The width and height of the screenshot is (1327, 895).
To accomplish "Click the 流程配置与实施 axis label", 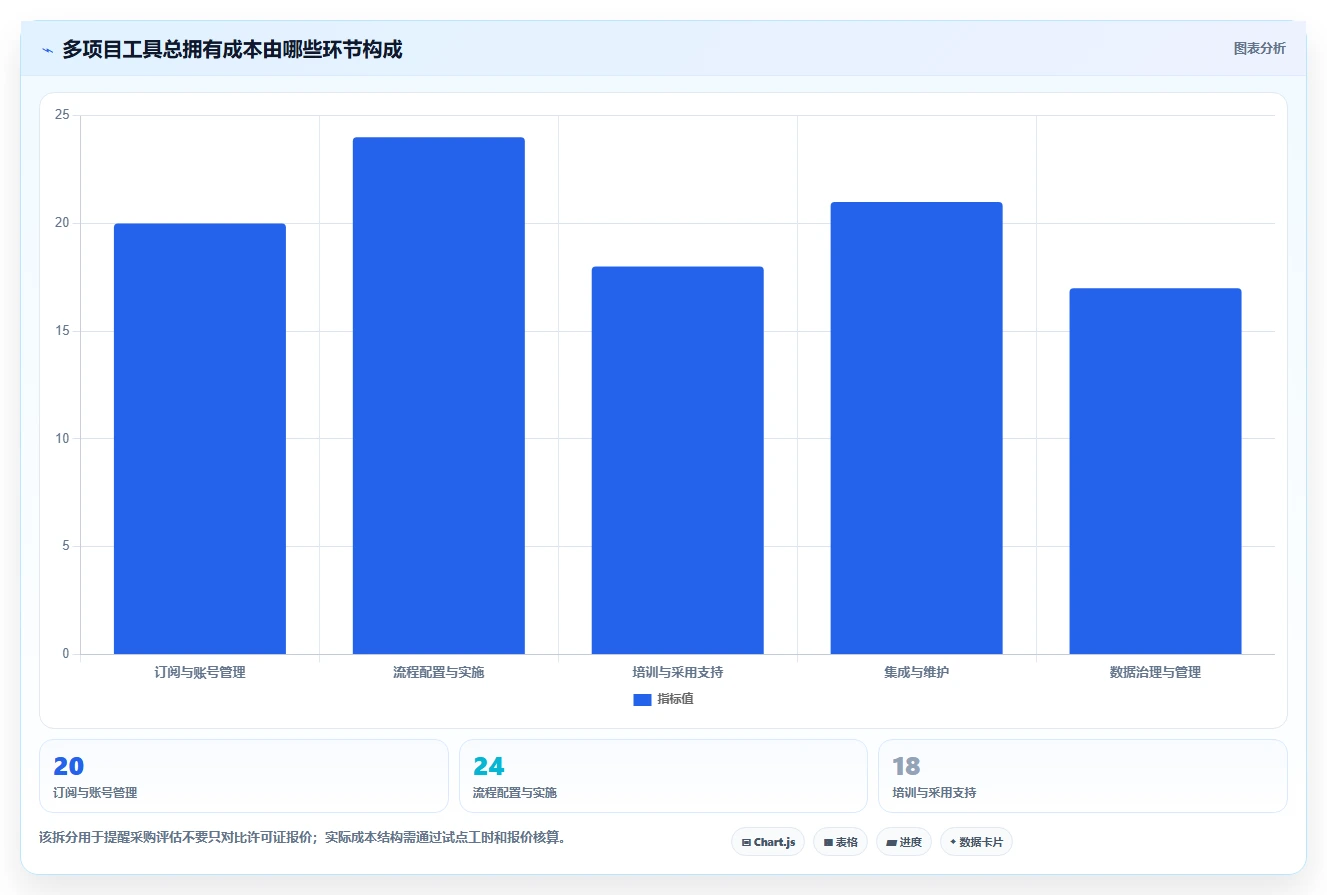I will [439, 673].
